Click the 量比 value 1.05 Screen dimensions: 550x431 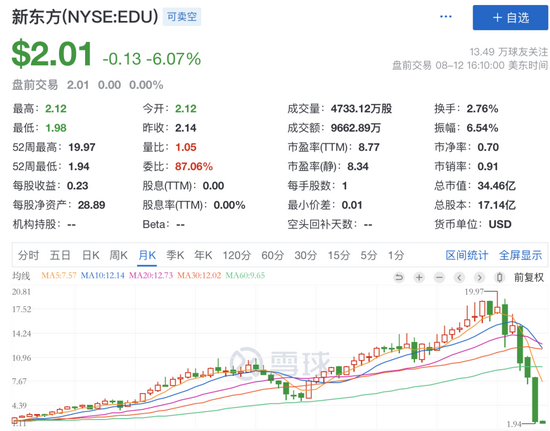pos(186,147)
